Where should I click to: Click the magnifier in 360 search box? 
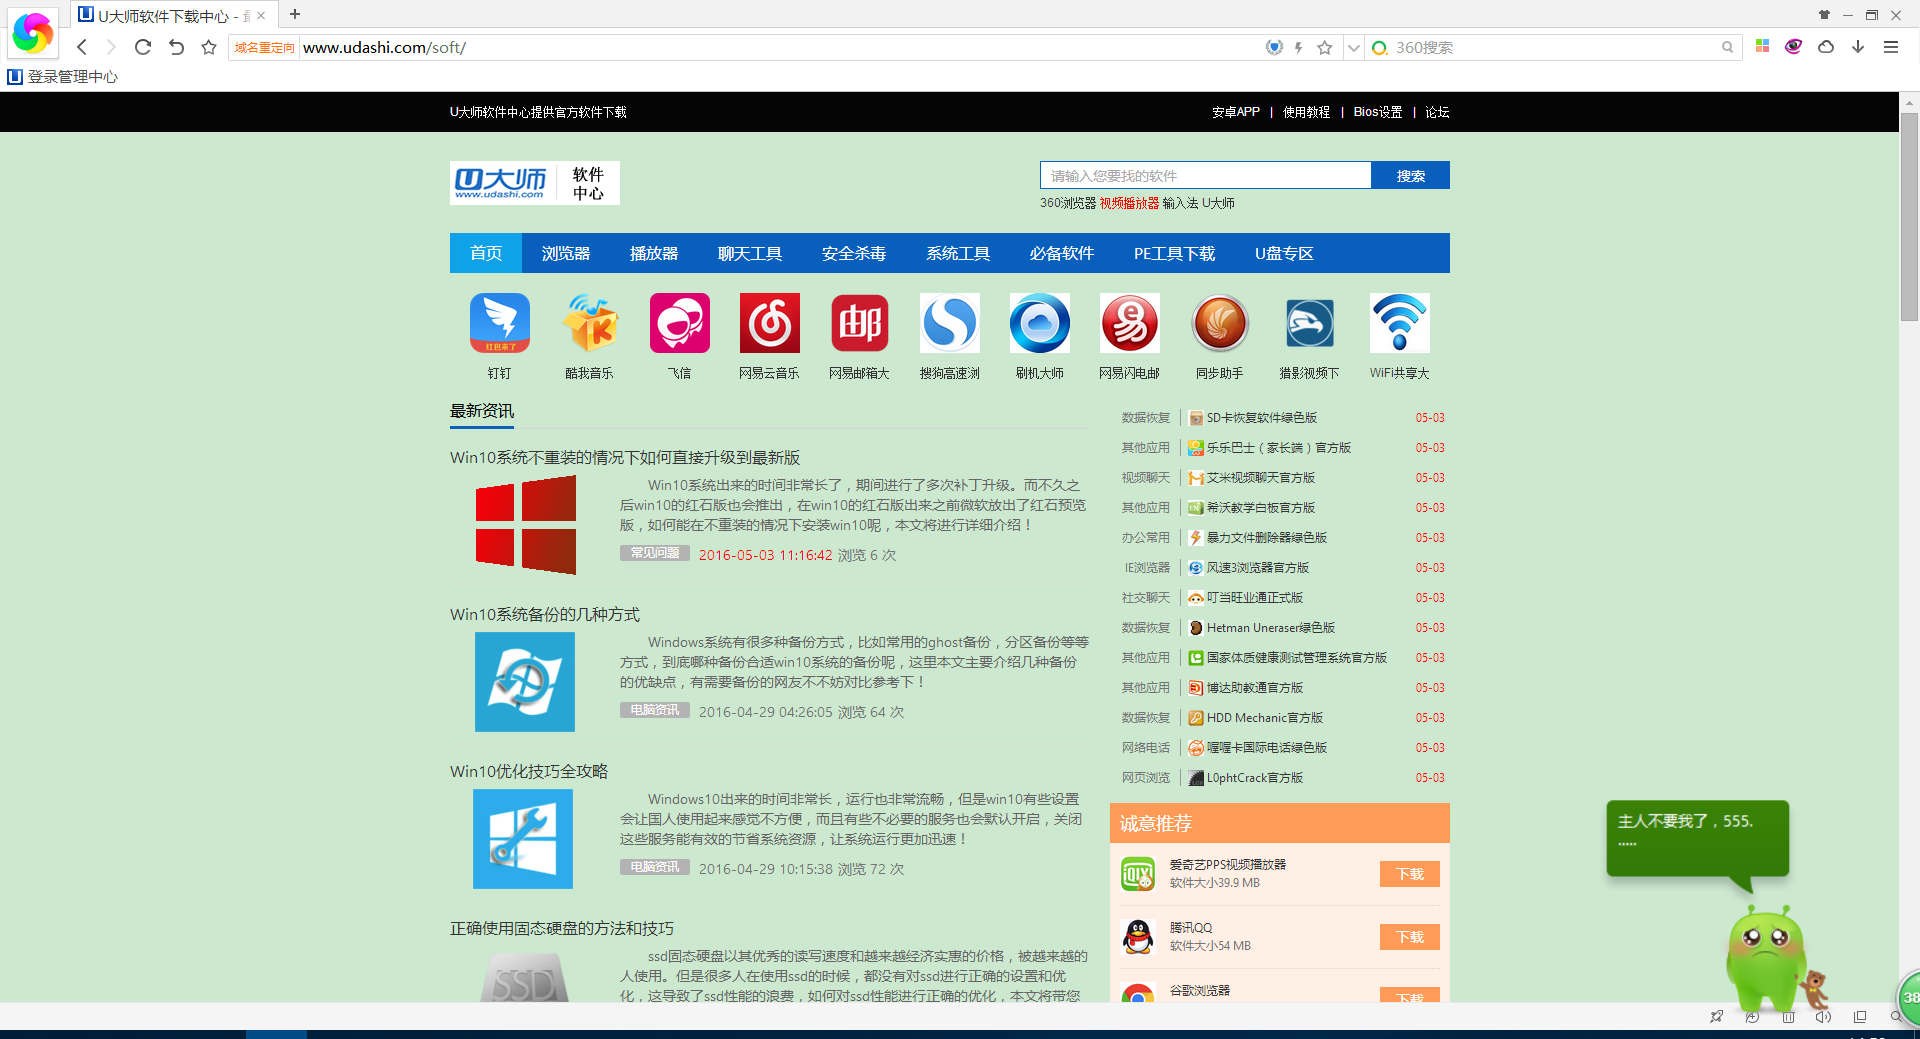[1727, 47]
